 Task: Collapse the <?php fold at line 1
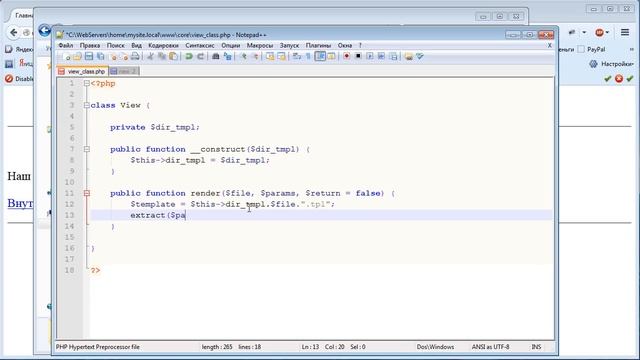pos(87,83)
